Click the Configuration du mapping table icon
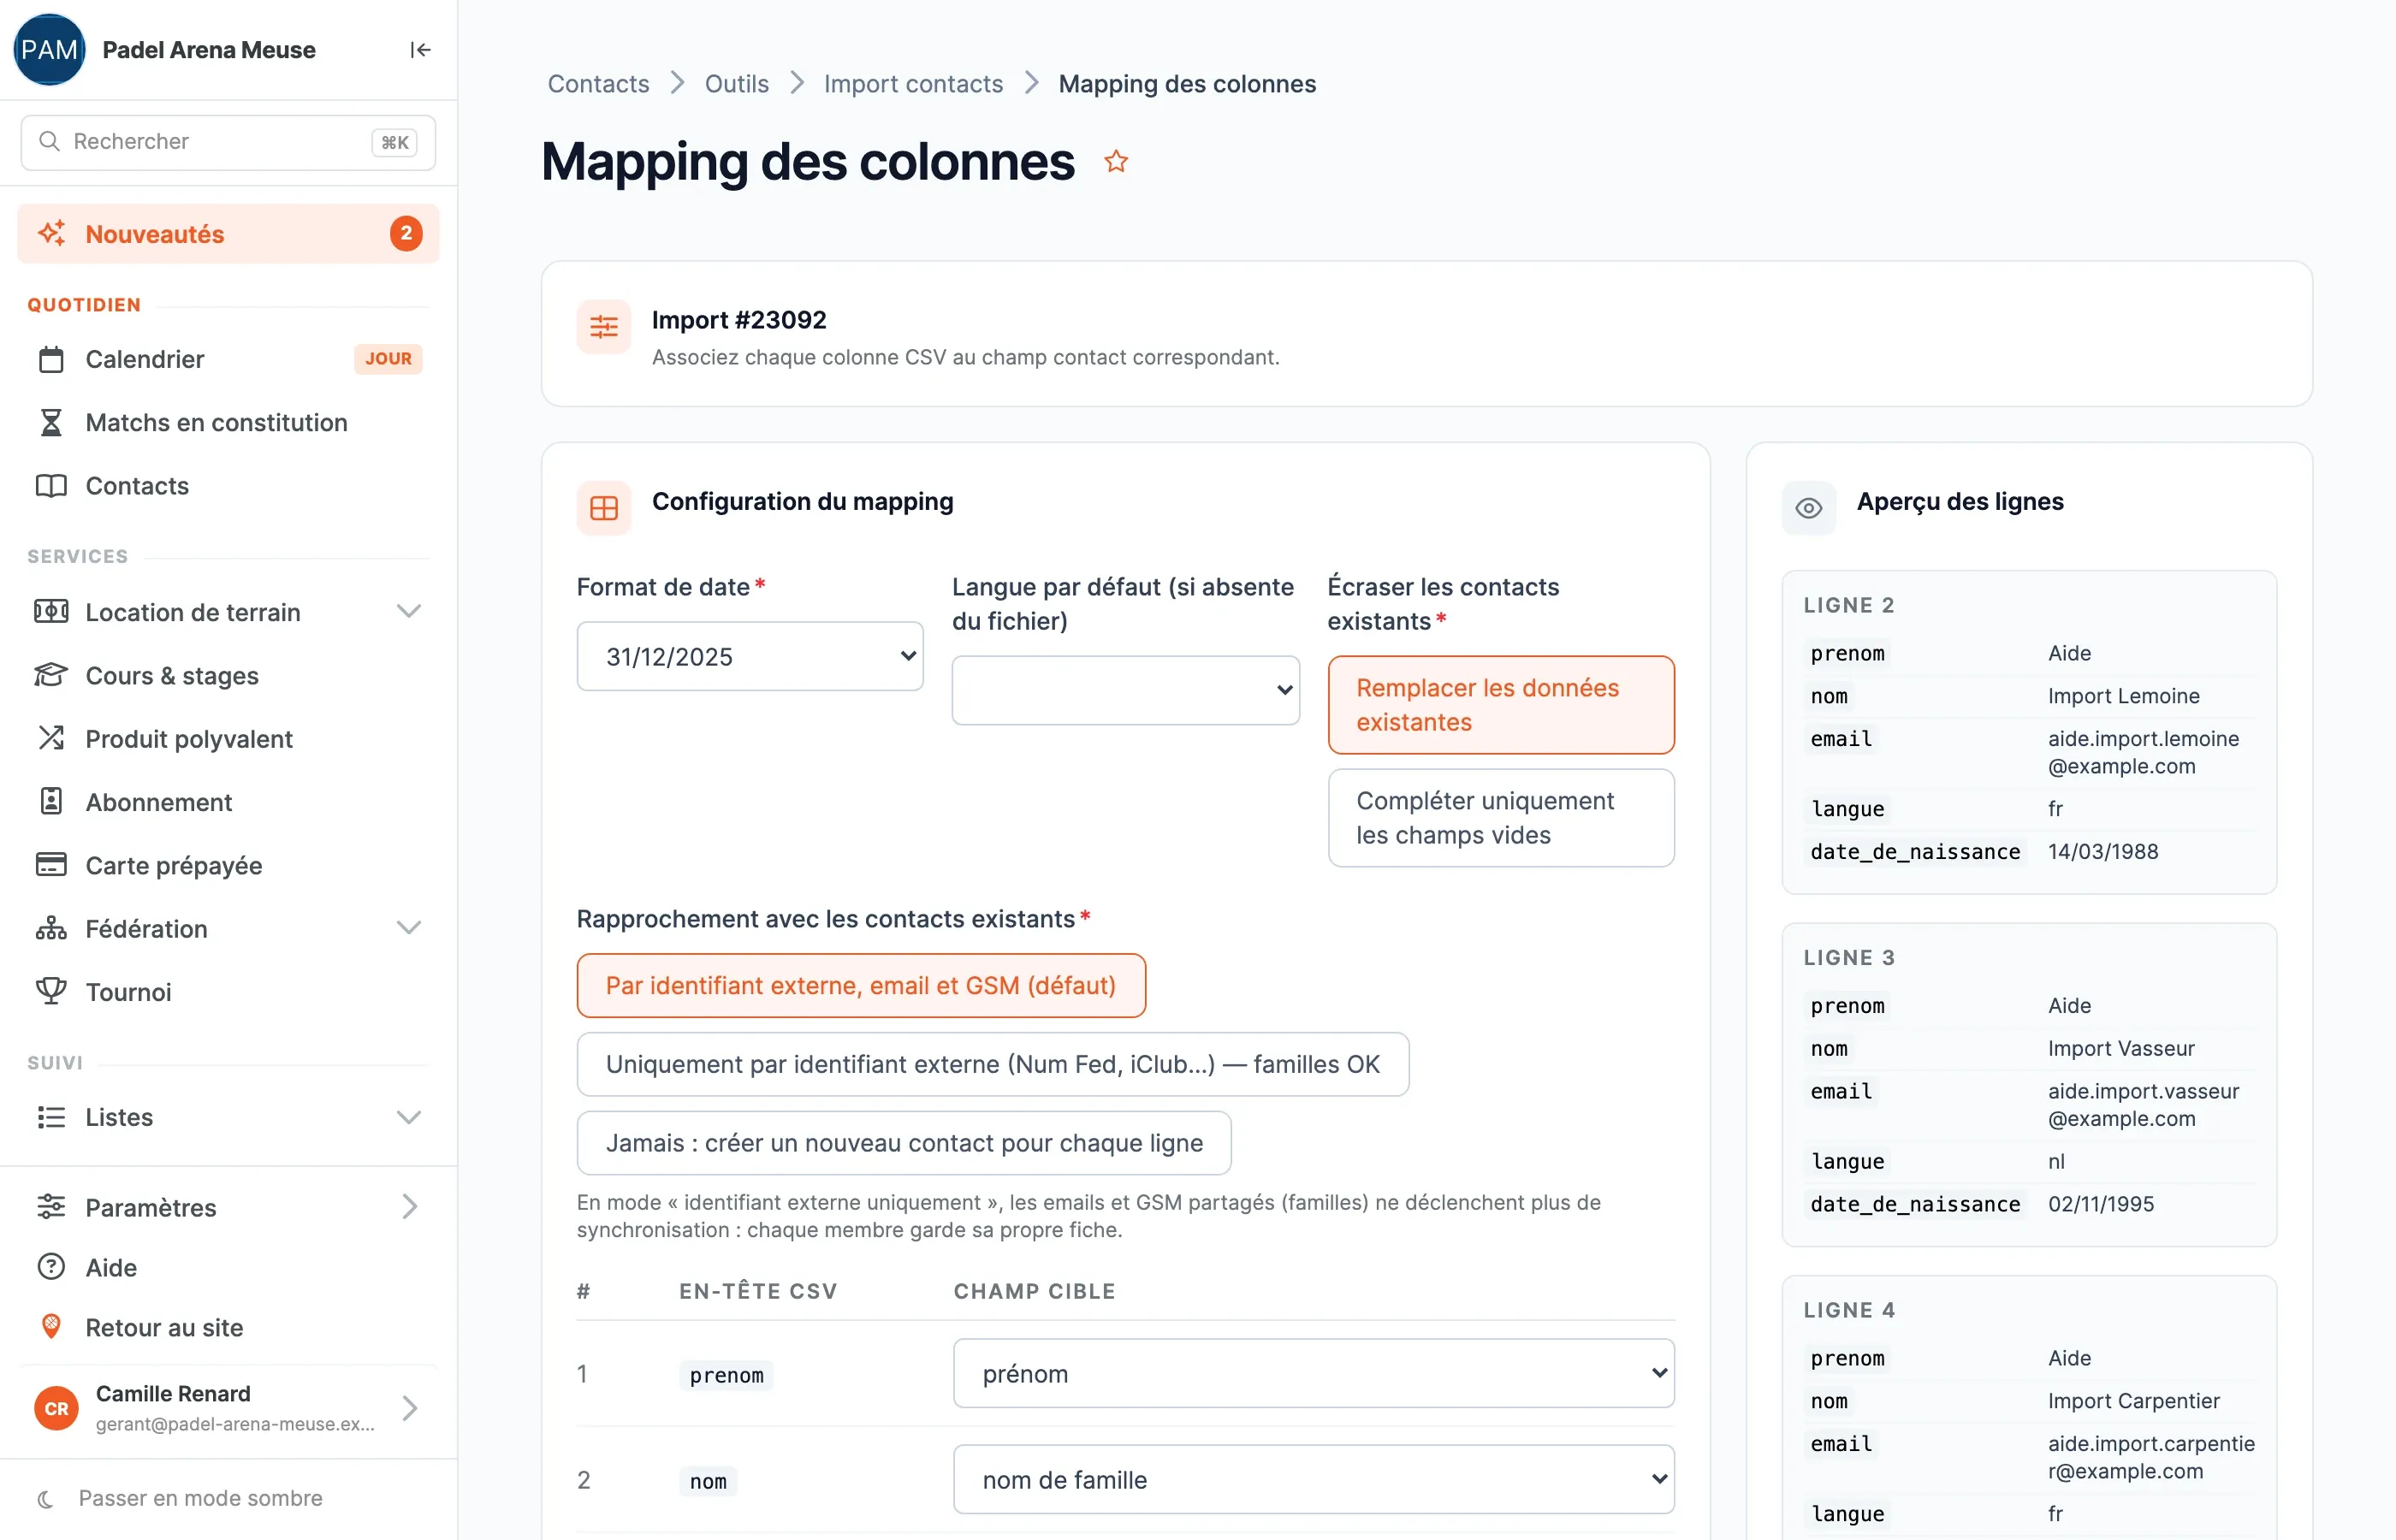Screen dimensions: 2396x1540 point(604,508)
